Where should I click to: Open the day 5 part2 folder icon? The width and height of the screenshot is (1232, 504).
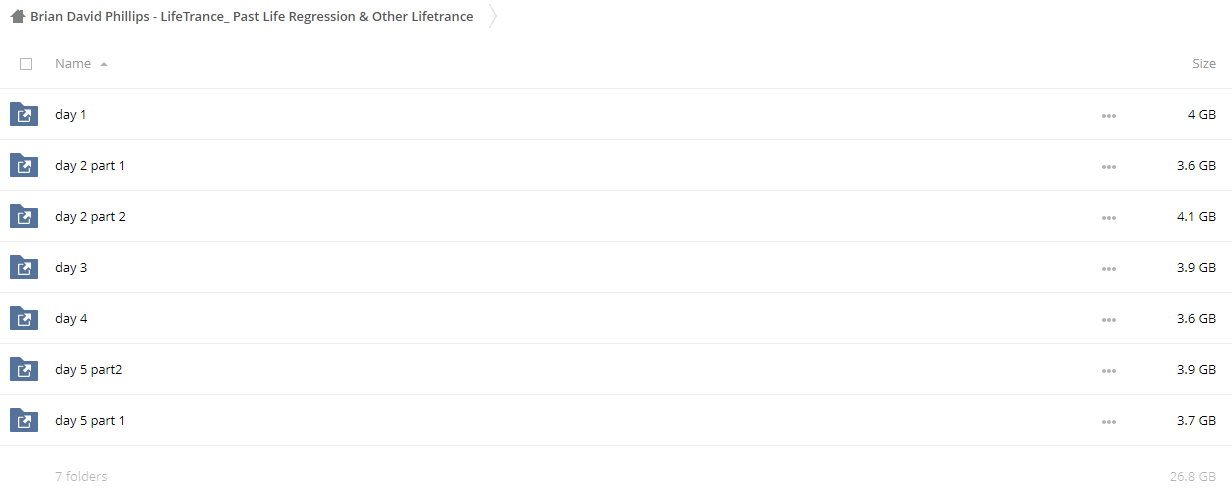click(24, 369)
